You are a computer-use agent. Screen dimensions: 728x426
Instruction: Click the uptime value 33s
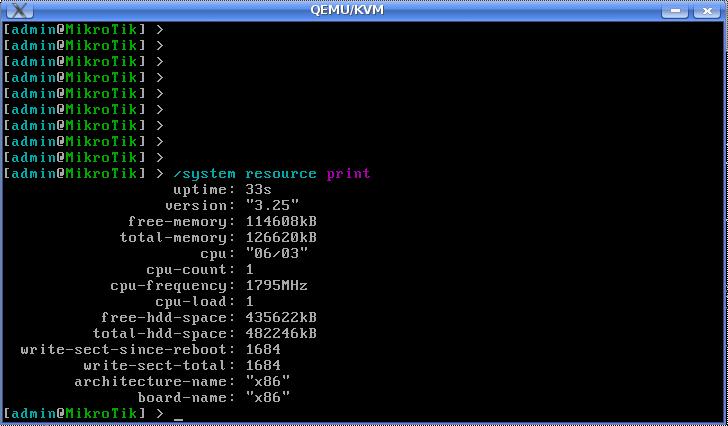click(x=259, y=190)
